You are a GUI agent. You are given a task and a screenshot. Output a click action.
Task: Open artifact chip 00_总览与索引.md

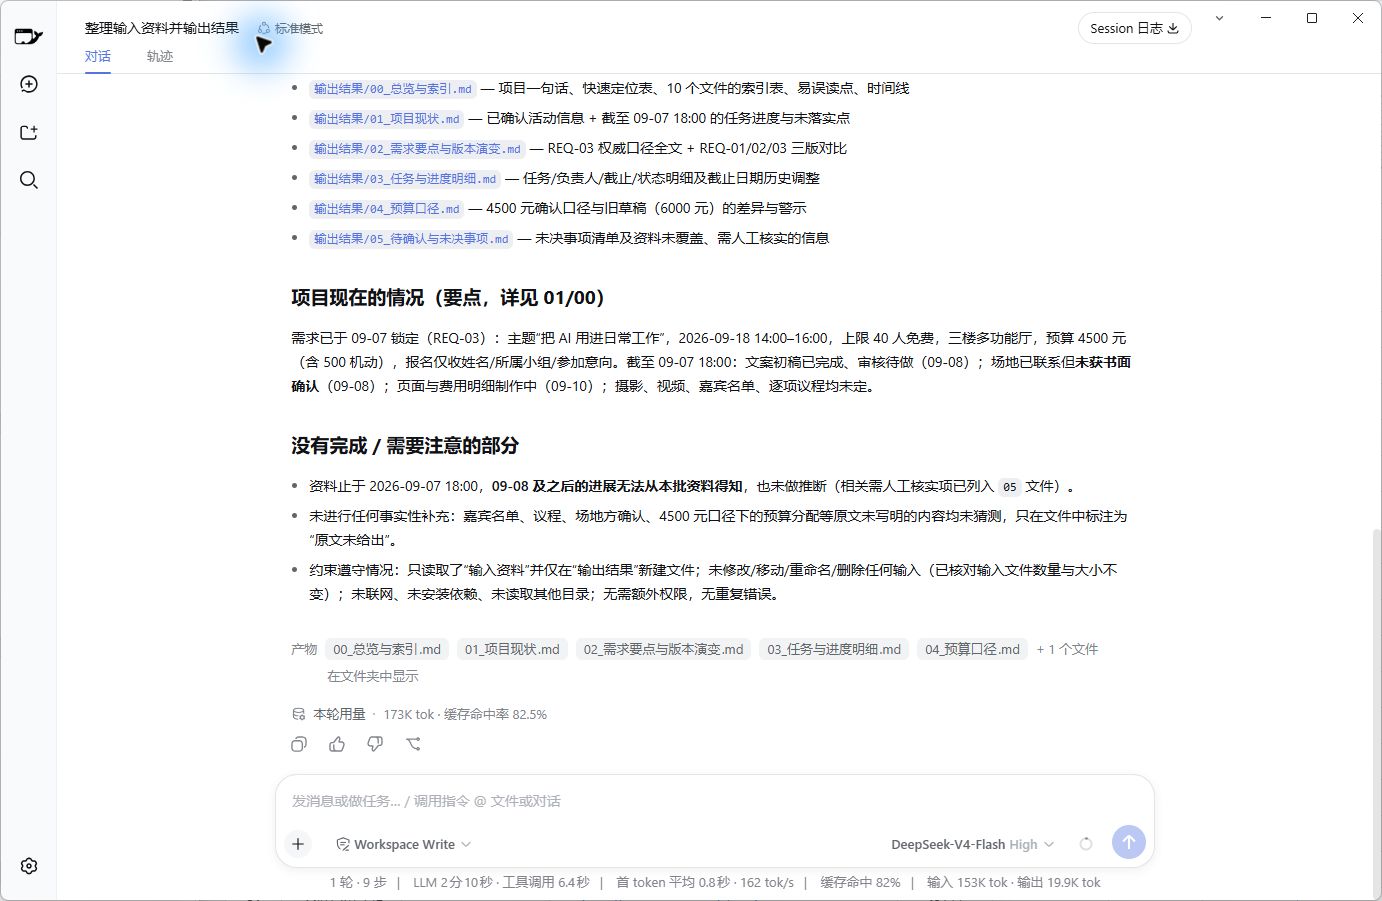click(x=387, y=649)
